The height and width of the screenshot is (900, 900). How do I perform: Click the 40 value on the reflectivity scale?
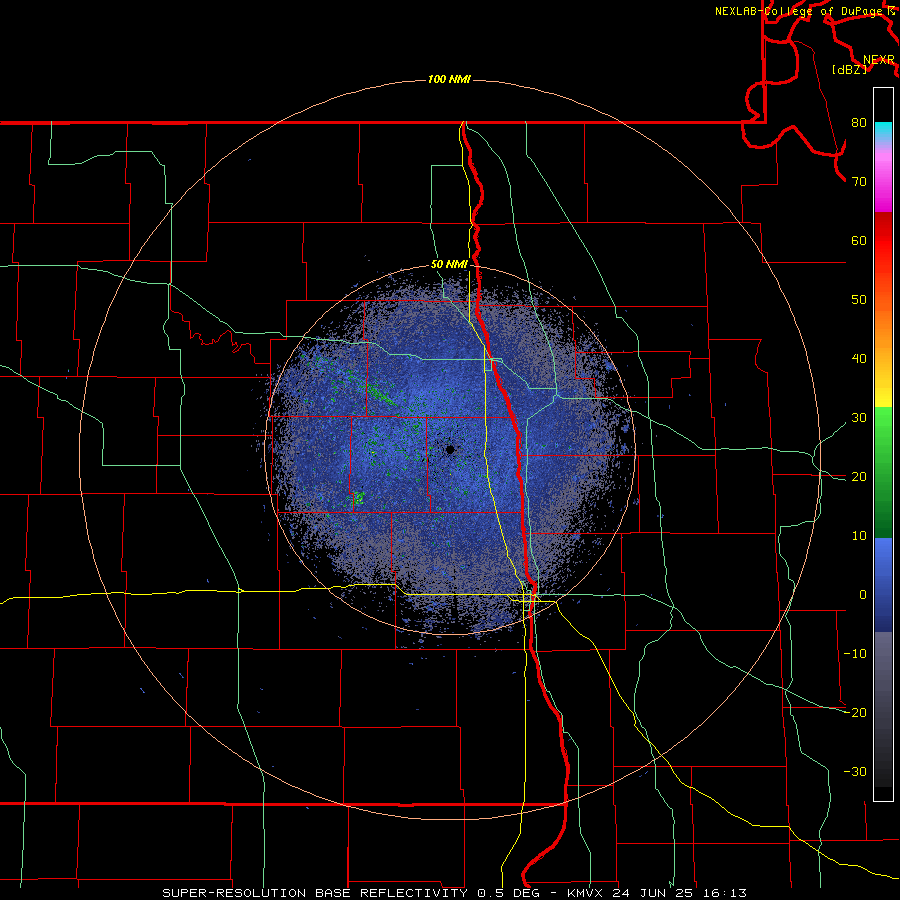(x=859, y=359)
